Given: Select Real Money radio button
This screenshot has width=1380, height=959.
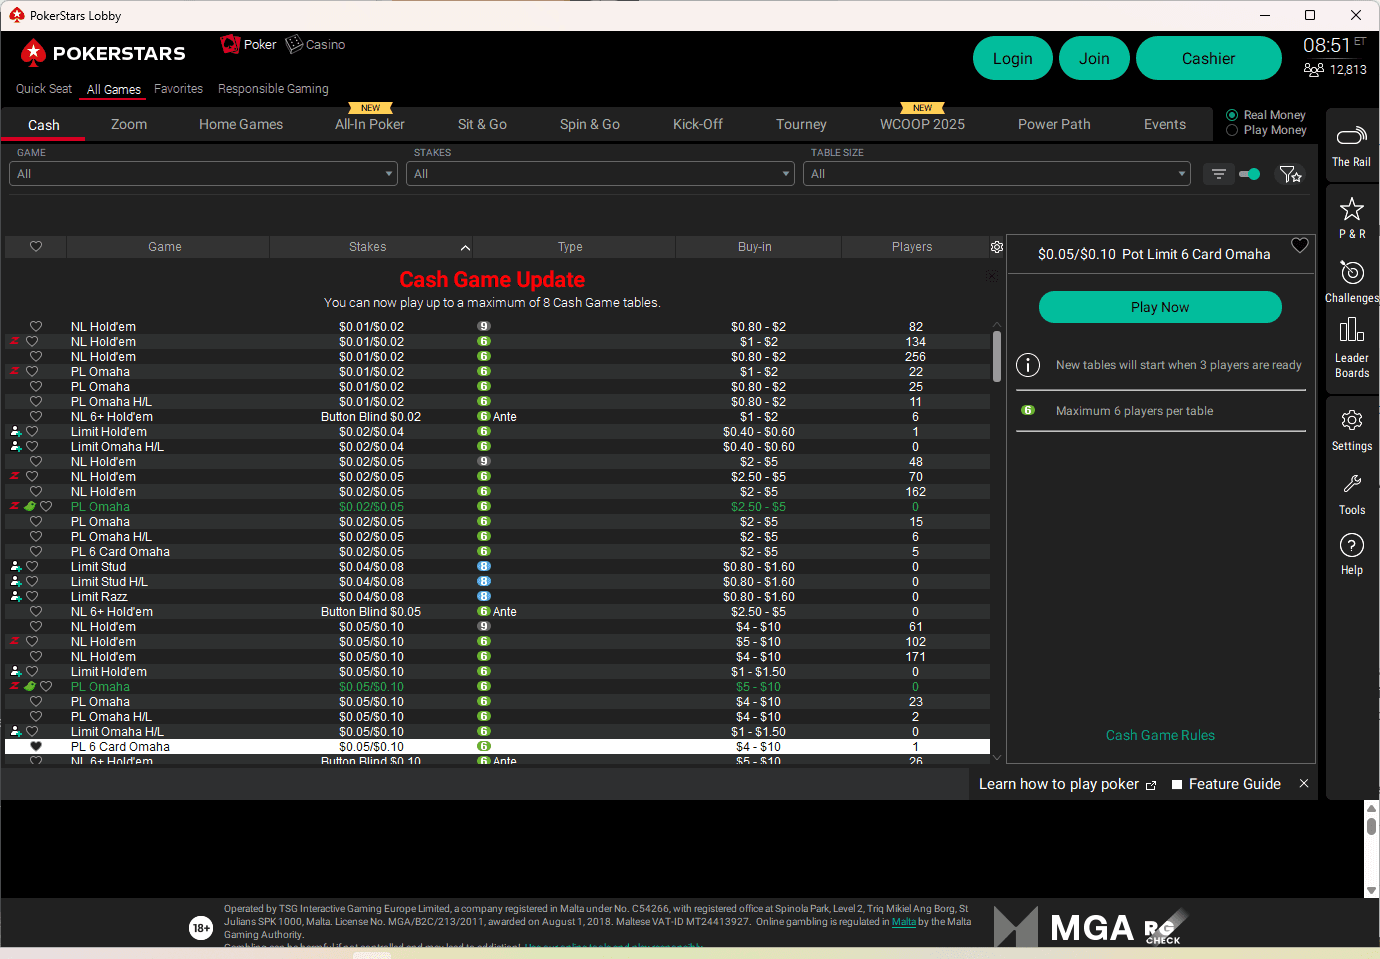Looking at the screenshot, I should (1232, 115).
